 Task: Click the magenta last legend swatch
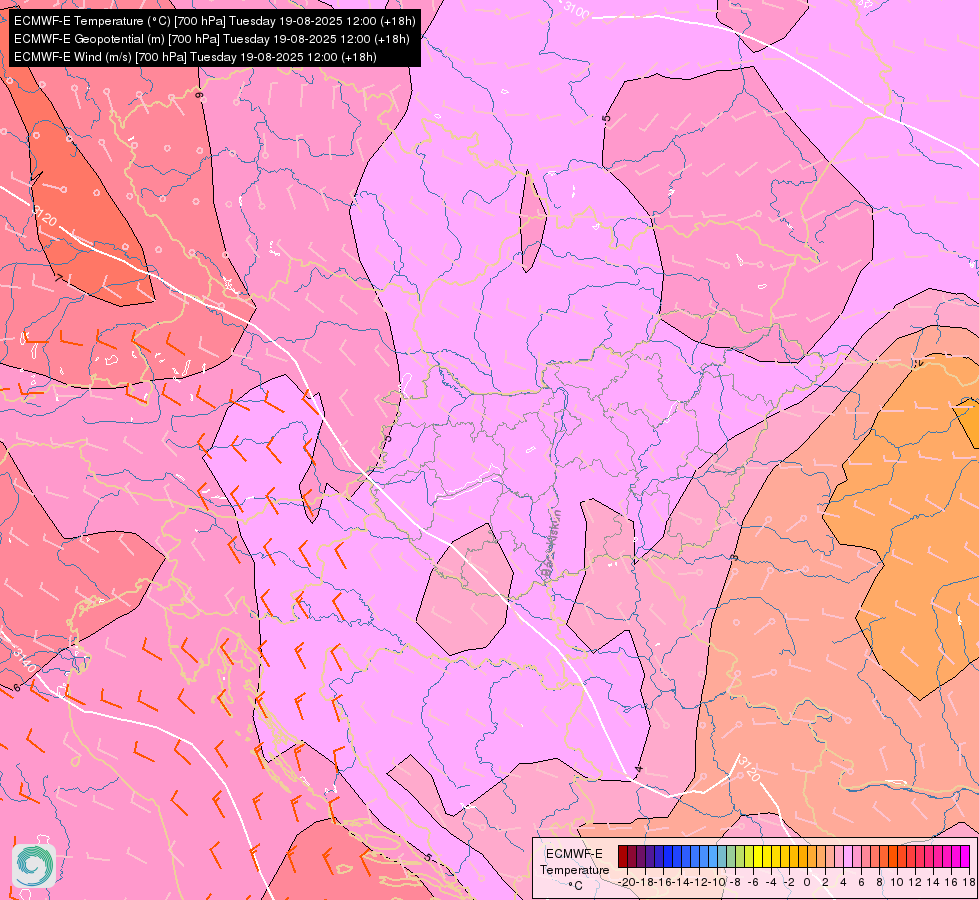965,856
